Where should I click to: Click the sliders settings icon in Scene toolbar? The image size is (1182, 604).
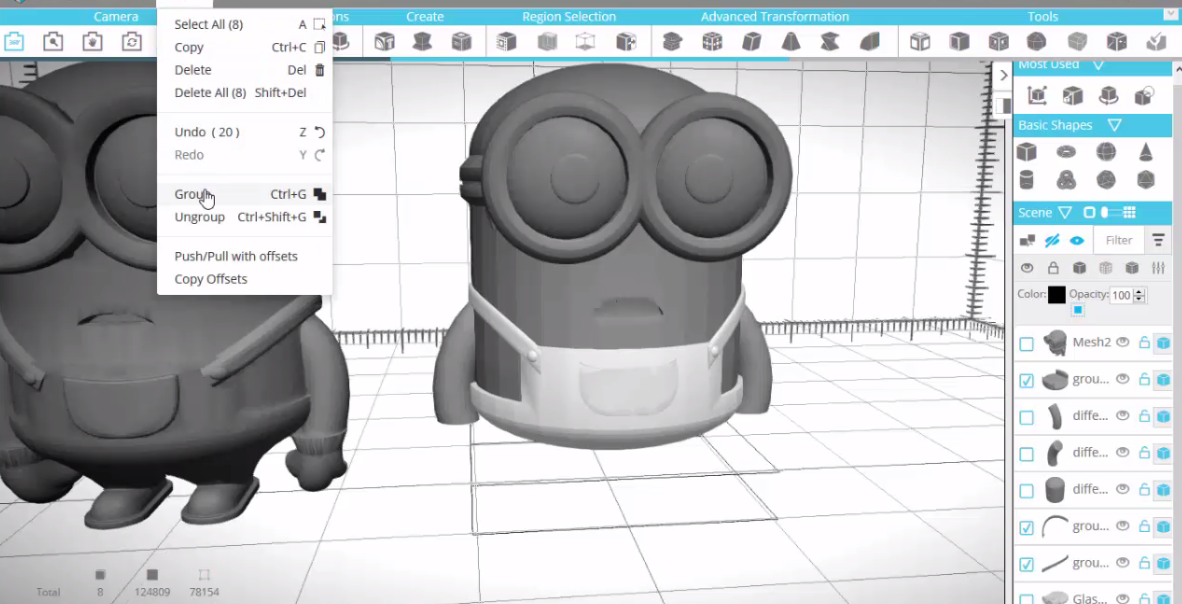[1159, 268]
